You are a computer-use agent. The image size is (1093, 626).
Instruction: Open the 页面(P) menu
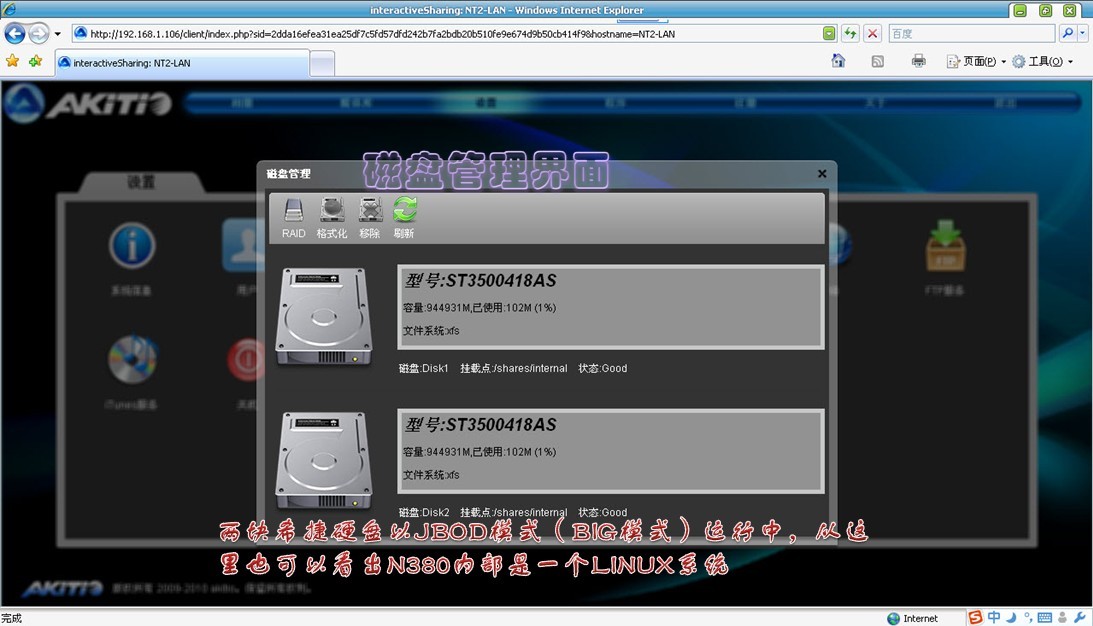pos(976,61)
